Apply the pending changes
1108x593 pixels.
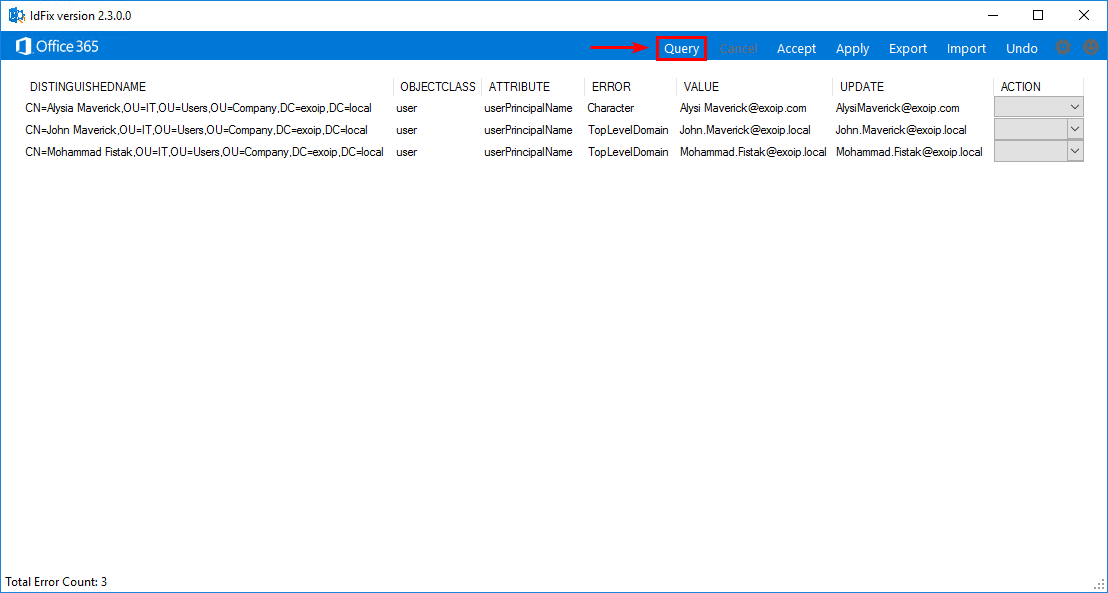pyautogui.click(x=852, y=48)
